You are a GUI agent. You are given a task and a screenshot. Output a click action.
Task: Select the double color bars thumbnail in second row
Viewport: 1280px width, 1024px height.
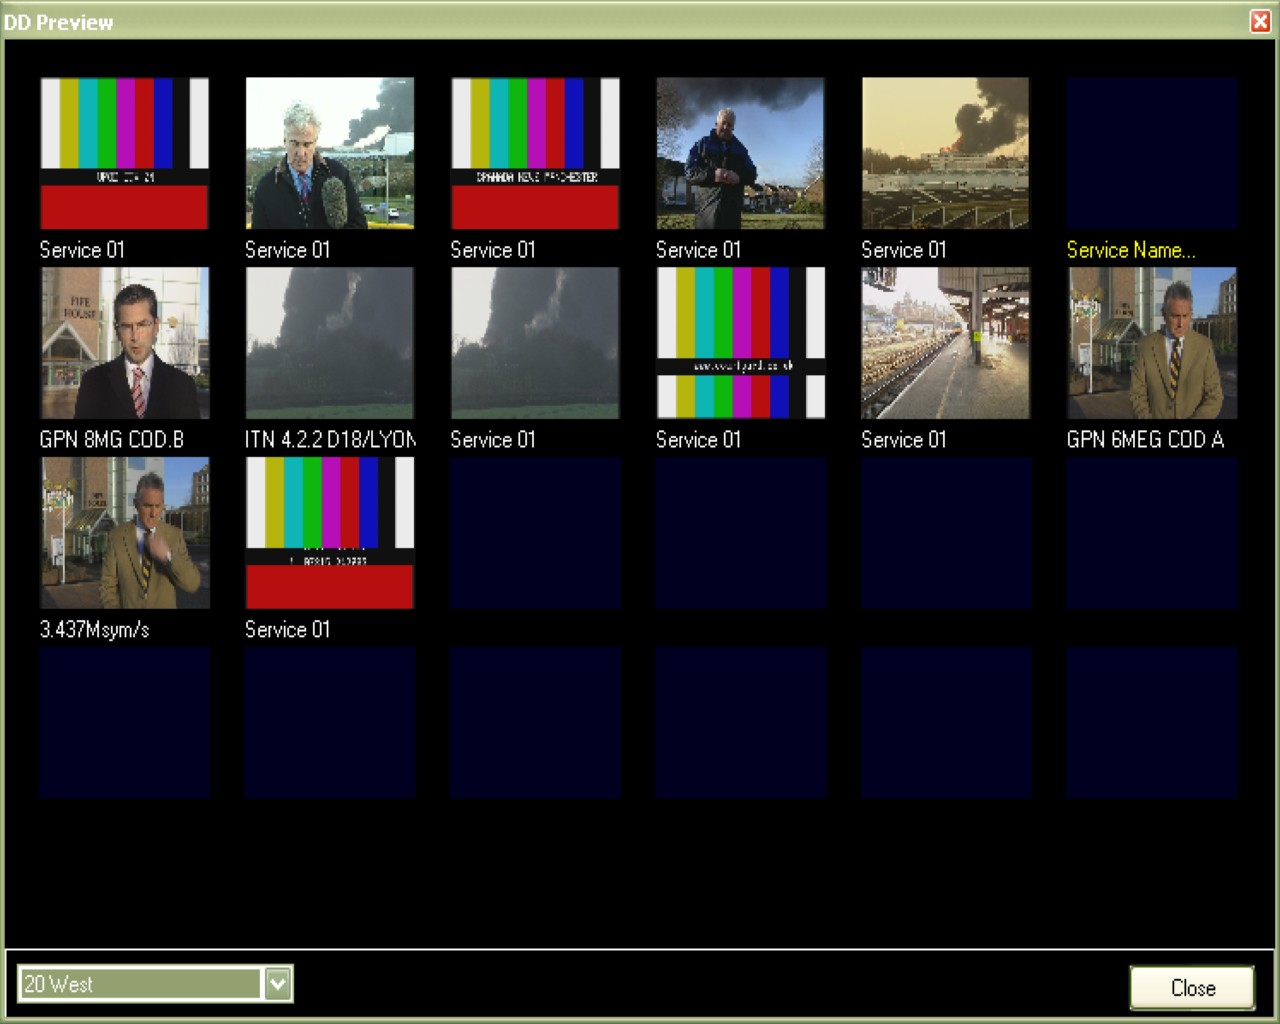point(740,343)
